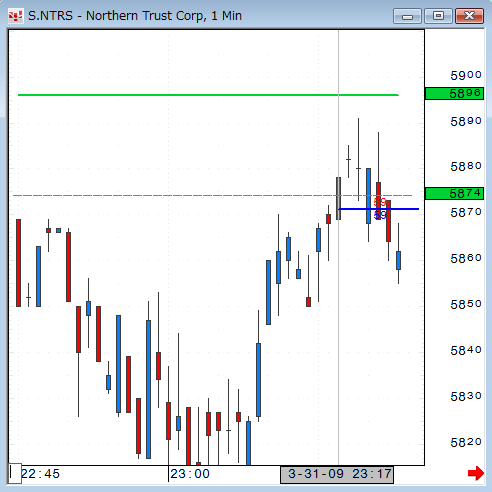Click the 5850 price axis label
Image resolution: width=492 pixels, height=492 pixels.
click(466, 304)
